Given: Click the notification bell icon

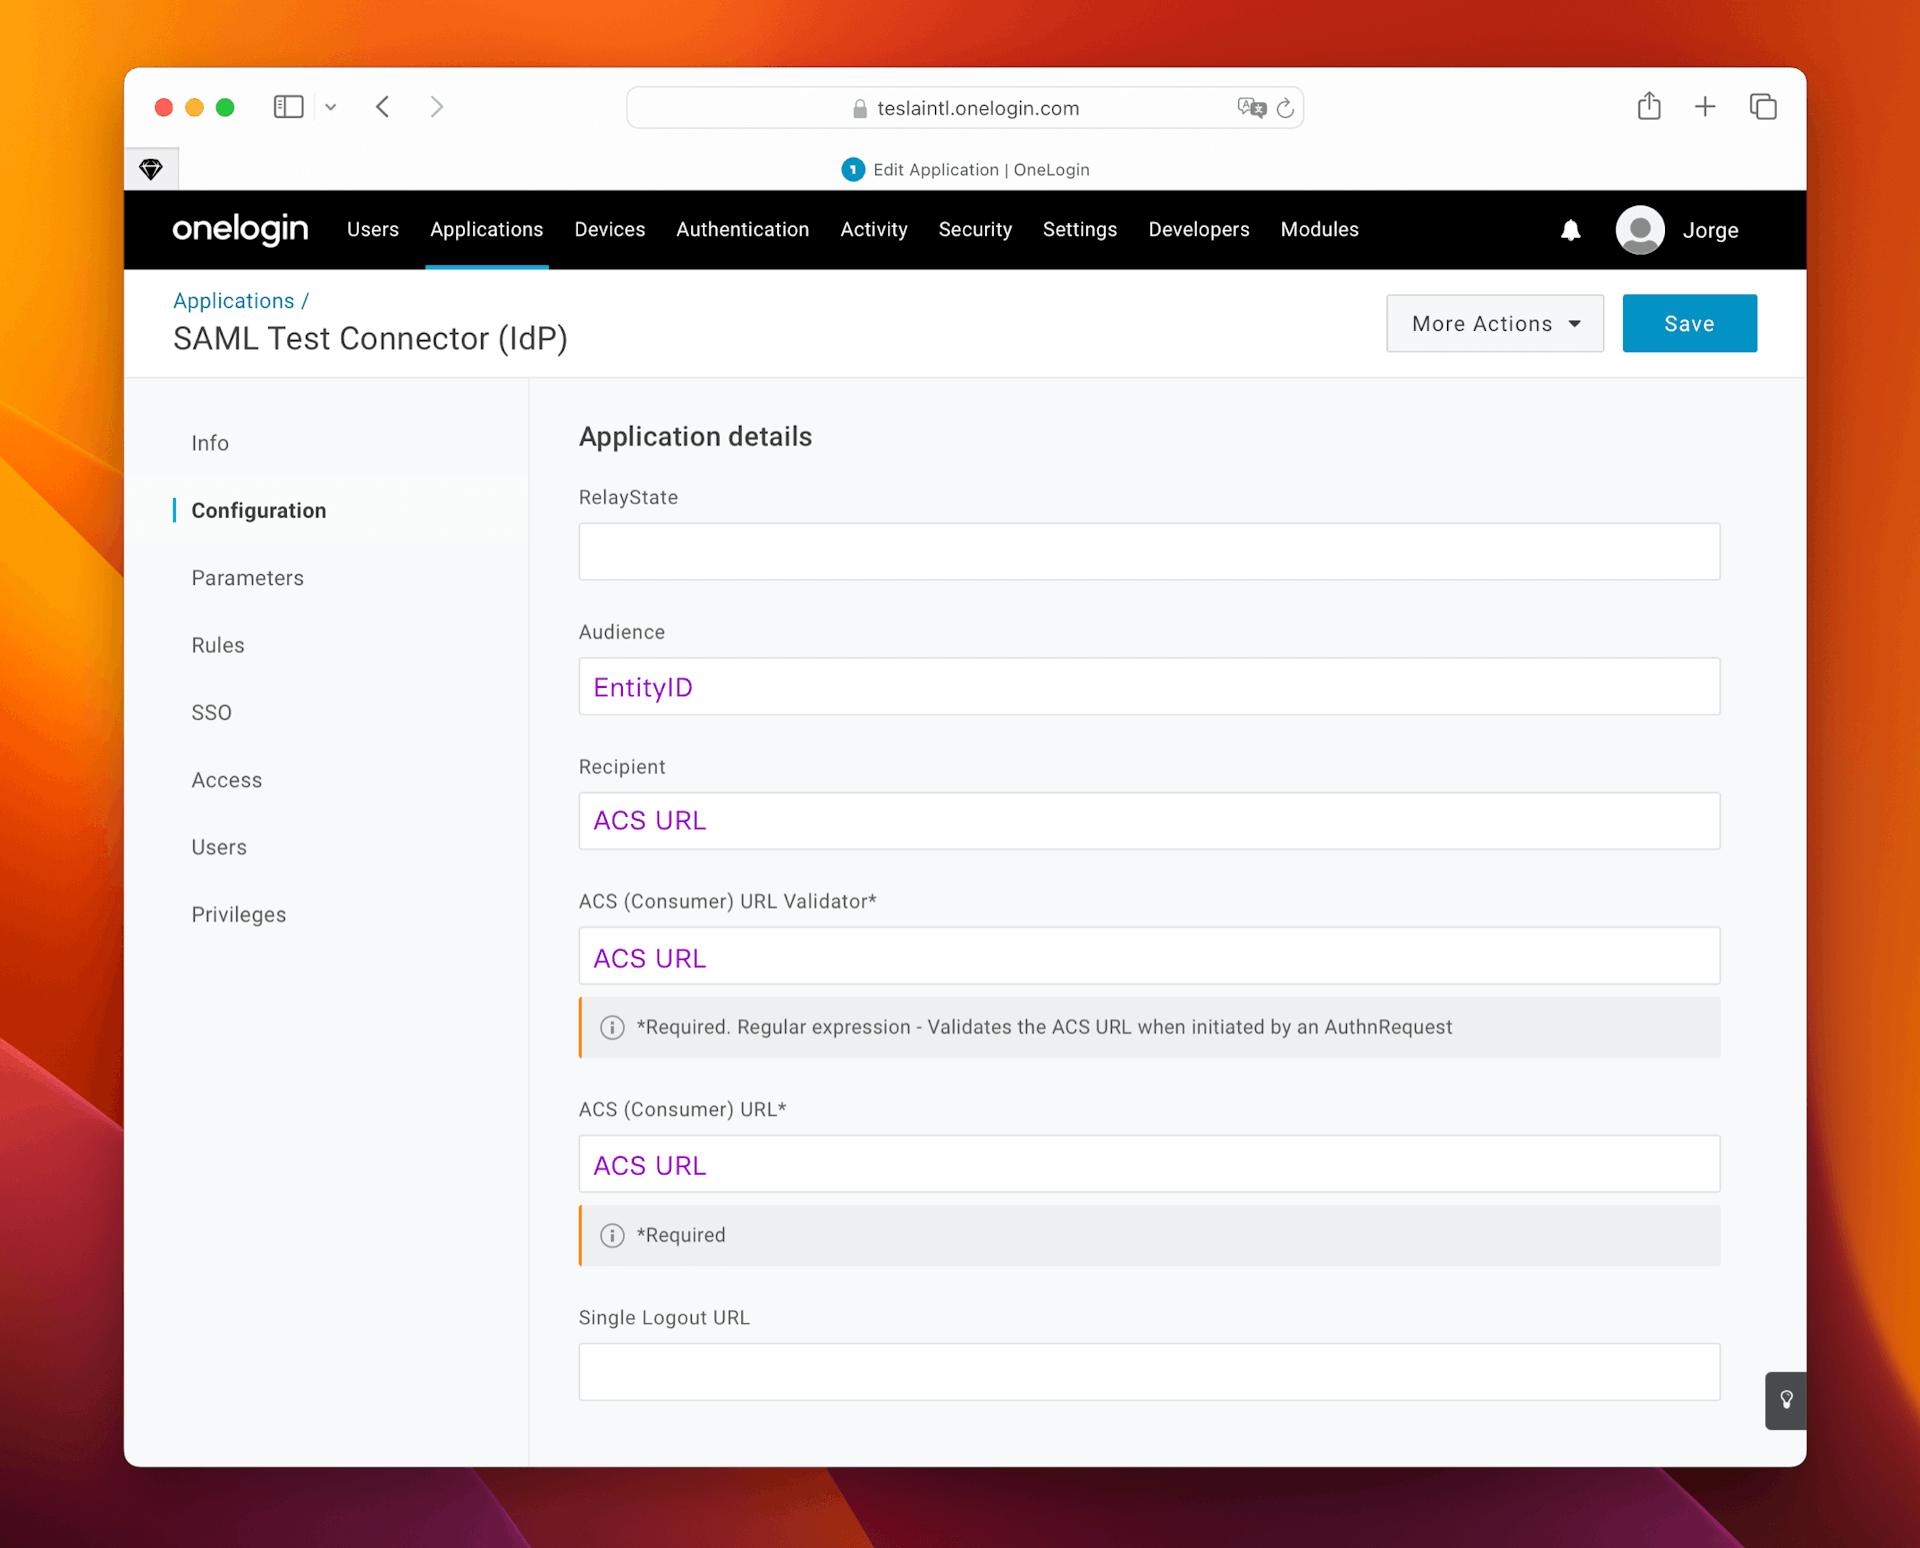Looking at the screenshot, I should click(1570, 230).
